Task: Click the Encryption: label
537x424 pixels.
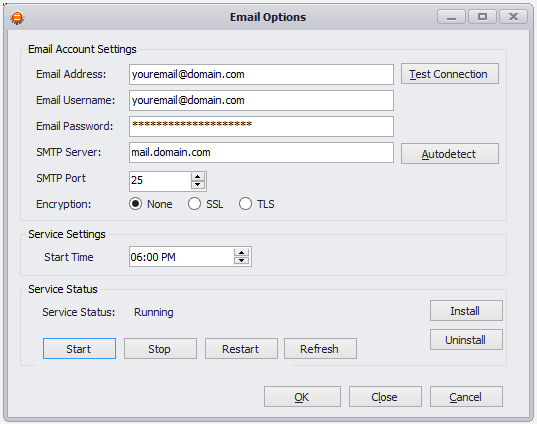Action: coord(64,204)
